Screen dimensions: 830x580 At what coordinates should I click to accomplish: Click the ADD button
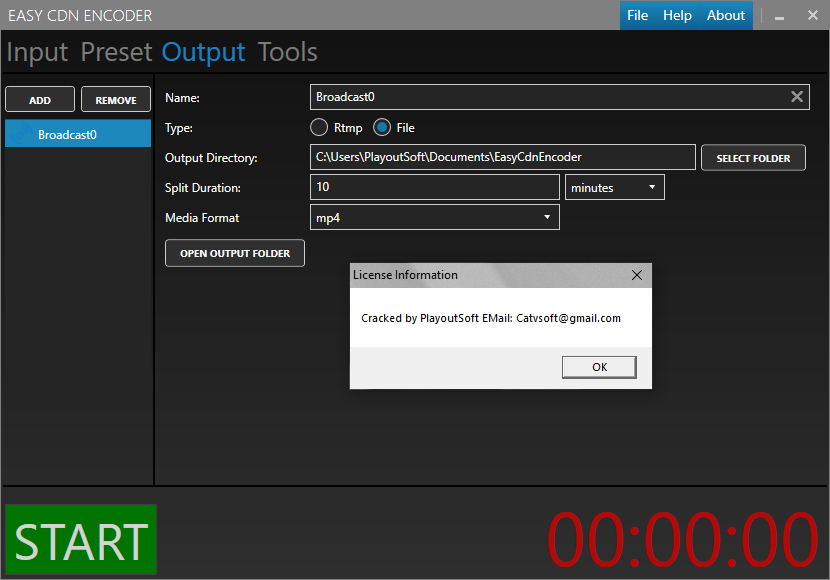40,99
